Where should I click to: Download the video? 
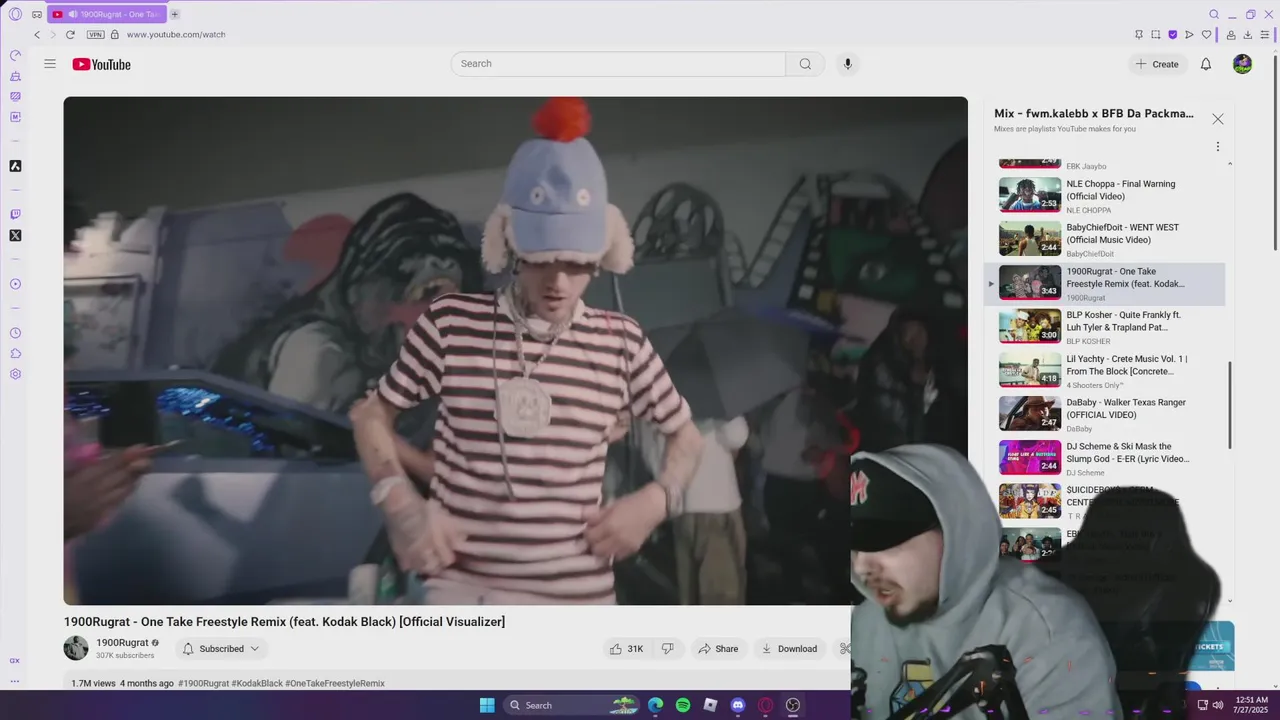coord(790,649)
